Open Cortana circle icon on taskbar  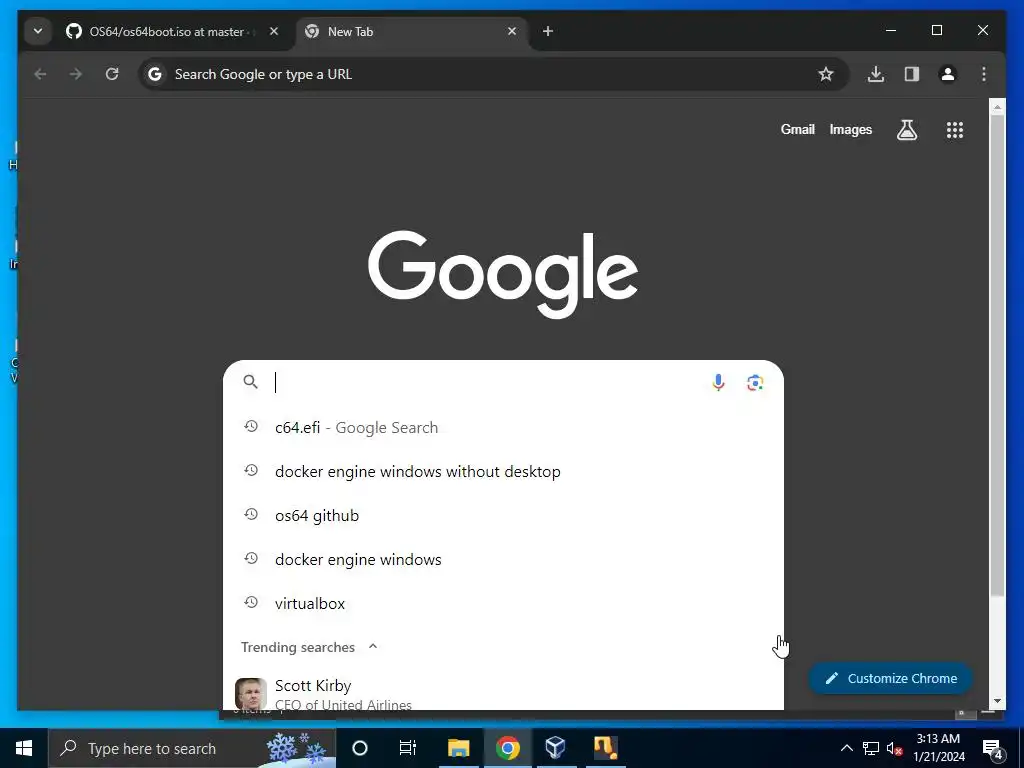tap(360, 748)
